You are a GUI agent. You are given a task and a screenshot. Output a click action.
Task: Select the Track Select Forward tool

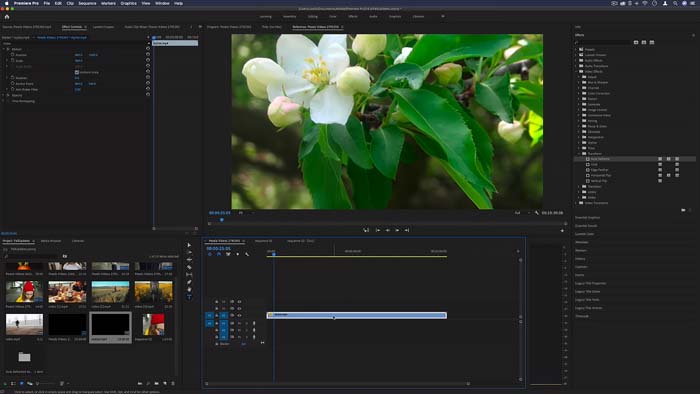coord(189,252)
